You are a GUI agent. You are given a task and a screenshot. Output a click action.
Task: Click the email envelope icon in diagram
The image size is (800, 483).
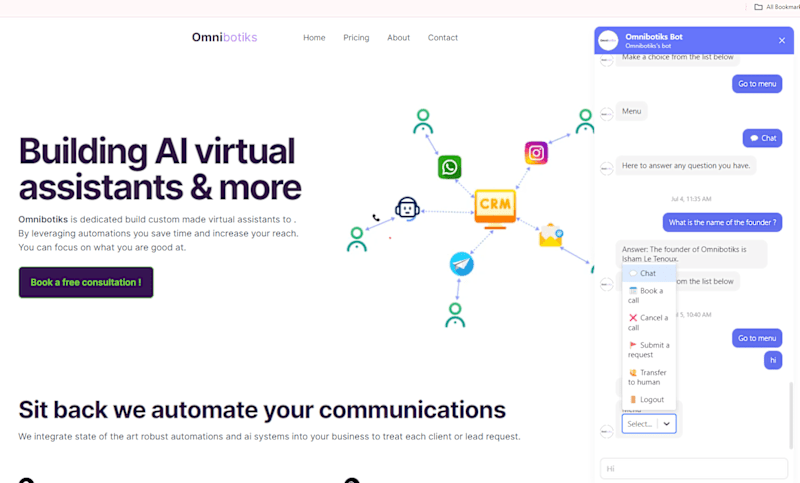(x=551, y=235)
